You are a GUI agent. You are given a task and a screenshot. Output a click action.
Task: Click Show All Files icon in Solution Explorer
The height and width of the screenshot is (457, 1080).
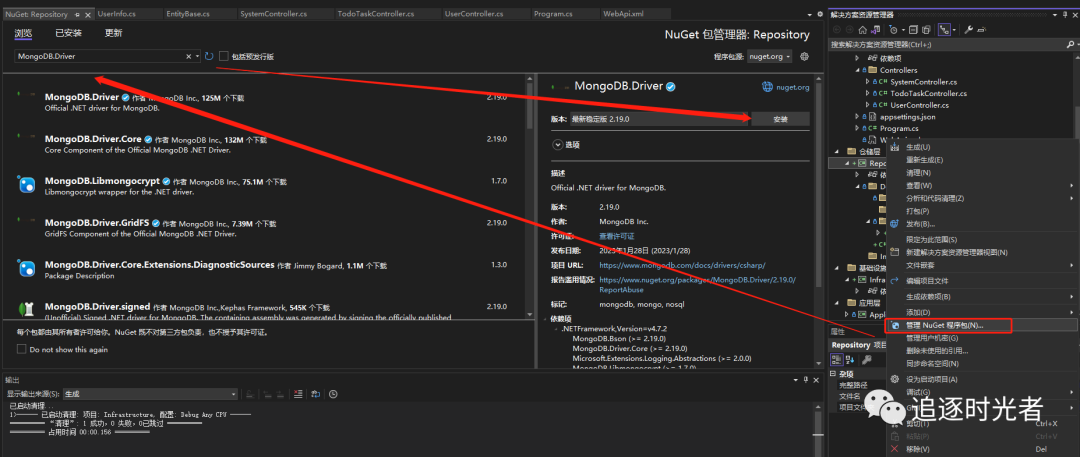(x=926, y=30)
